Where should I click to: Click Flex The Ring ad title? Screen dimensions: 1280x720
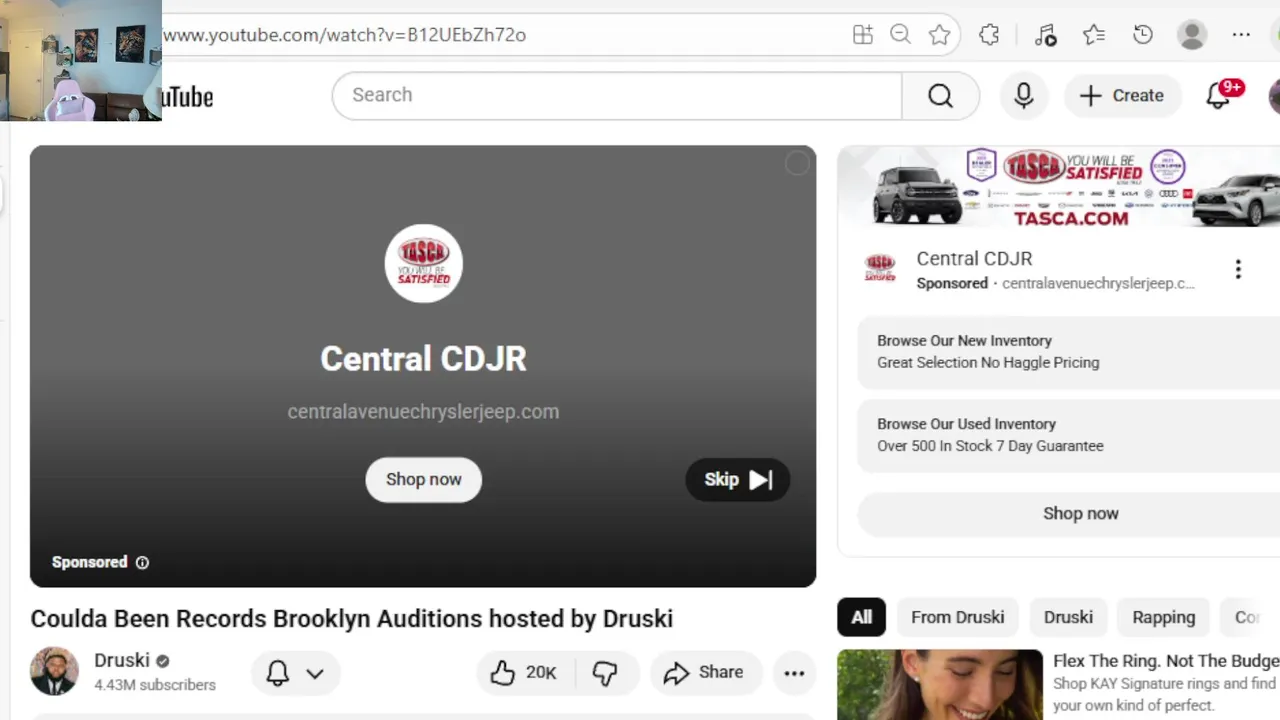[x=1166, y=661]
